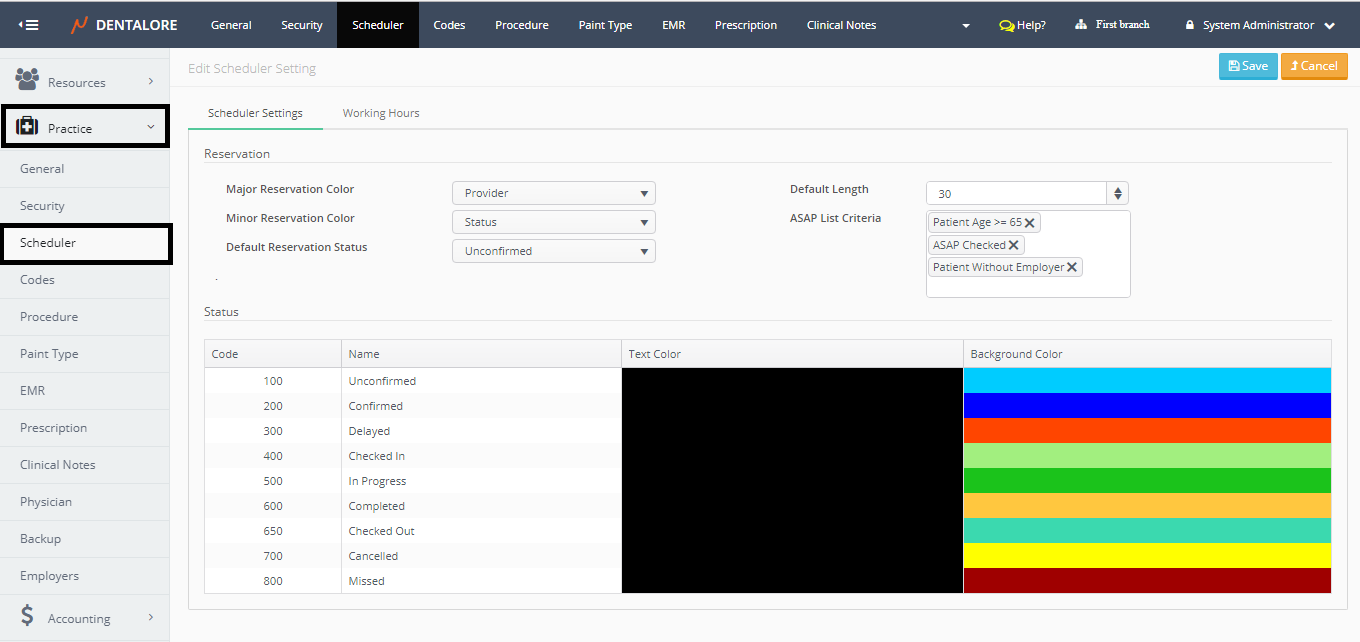Click the Default Length stepper arrows
Viewport: 1360px width, 642px height.
point(1118,193)
